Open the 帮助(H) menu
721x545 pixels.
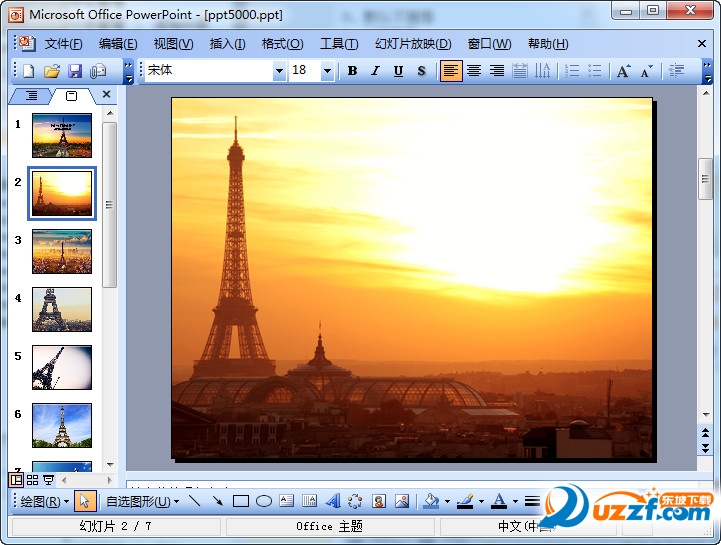pyautogui.click(x=548, y=44)
